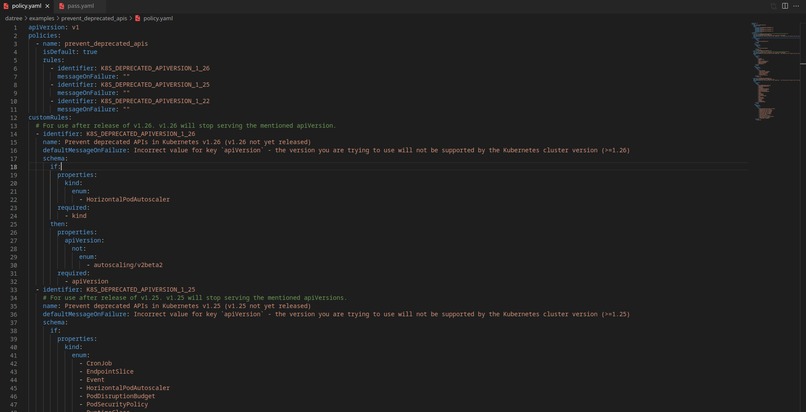Open the More Actions ellipsis menu

(x=797, y=6)
